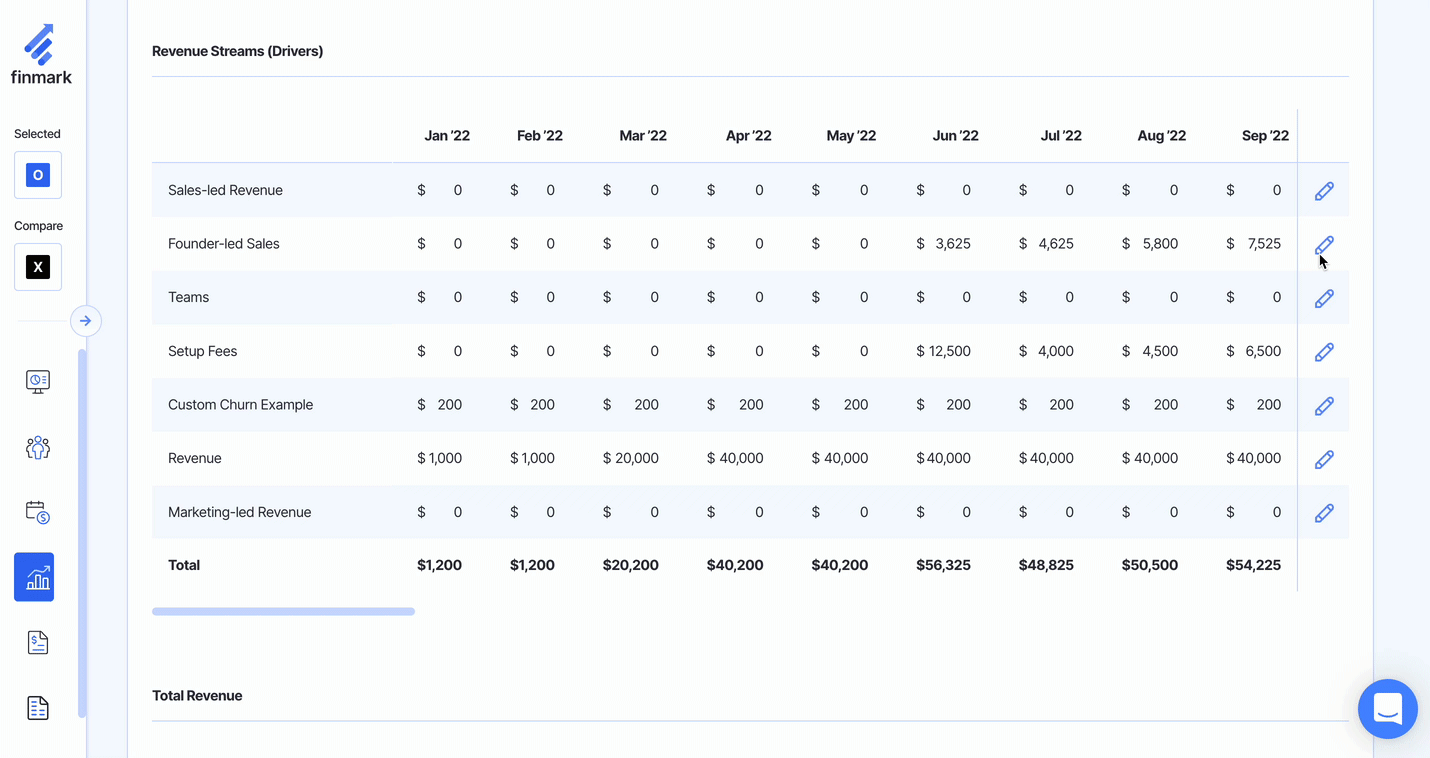
Task: Edit the Sales-led Revenue stream
Action: point(1324,191)
